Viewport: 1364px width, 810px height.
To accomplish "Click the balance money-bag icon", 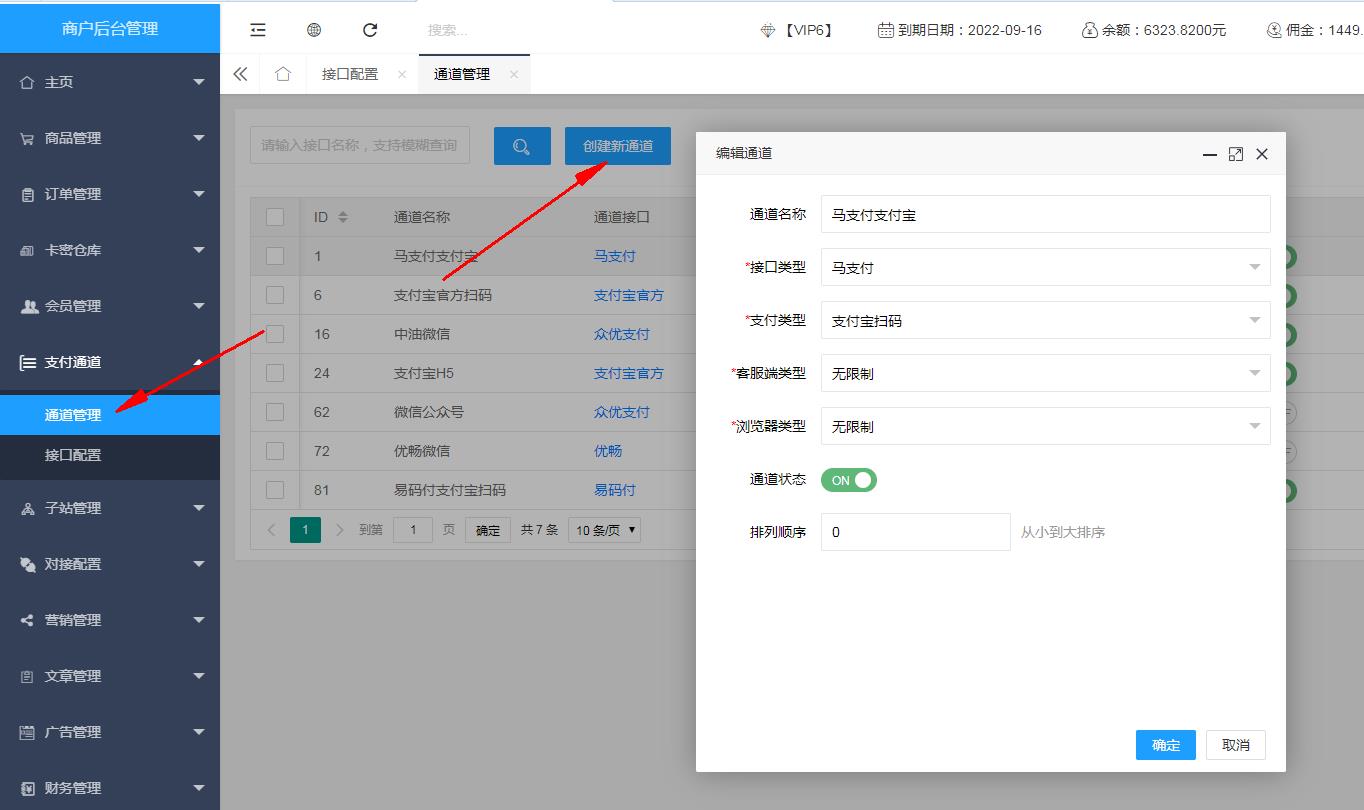I will point(1090,30).
